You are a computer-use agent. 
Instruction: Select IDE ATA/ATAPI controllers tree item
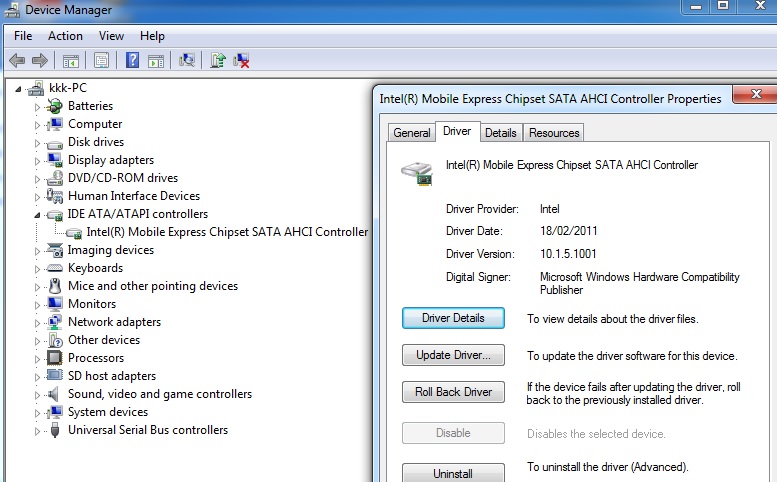(138, 214)
